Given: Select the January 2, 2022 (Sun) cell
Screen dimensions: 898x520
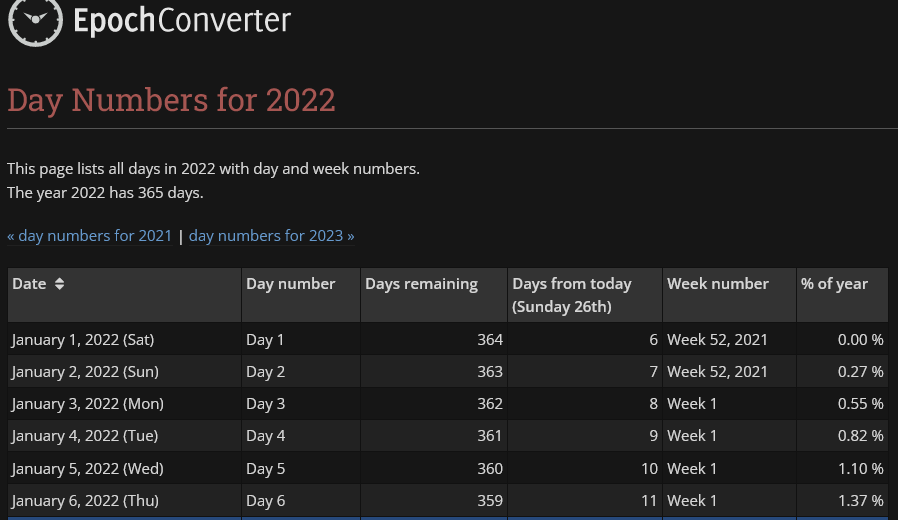Looking at the screenshot, I should [124, 372].
